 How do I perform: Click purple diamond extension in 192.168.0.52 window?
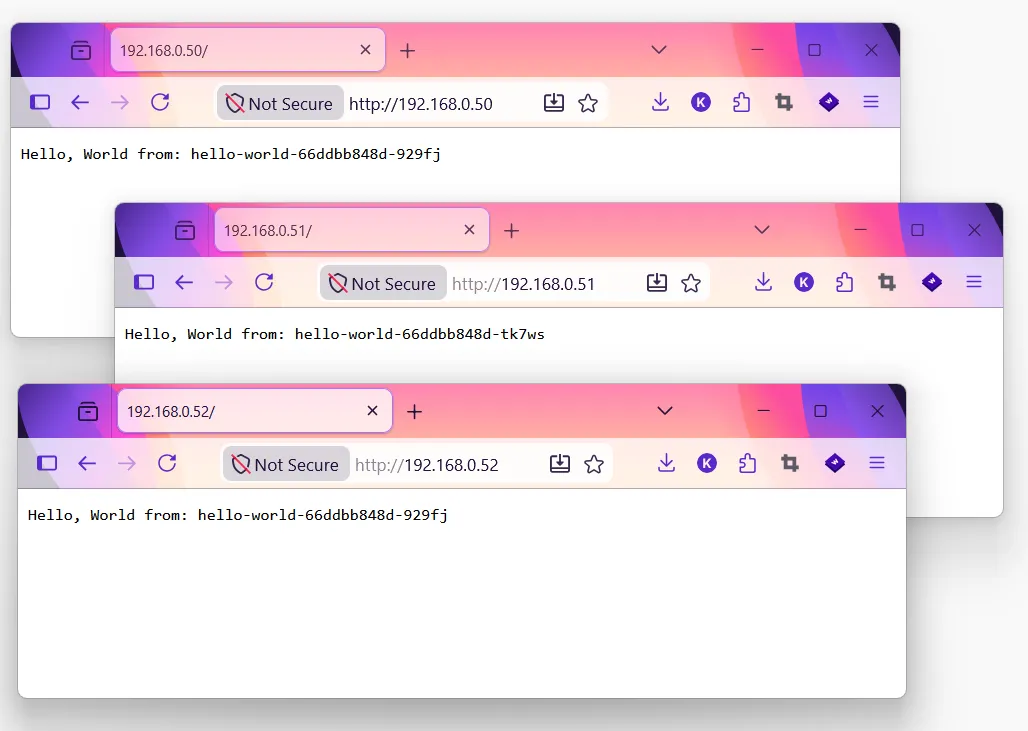pyautogui.click(x=835, y=464)
